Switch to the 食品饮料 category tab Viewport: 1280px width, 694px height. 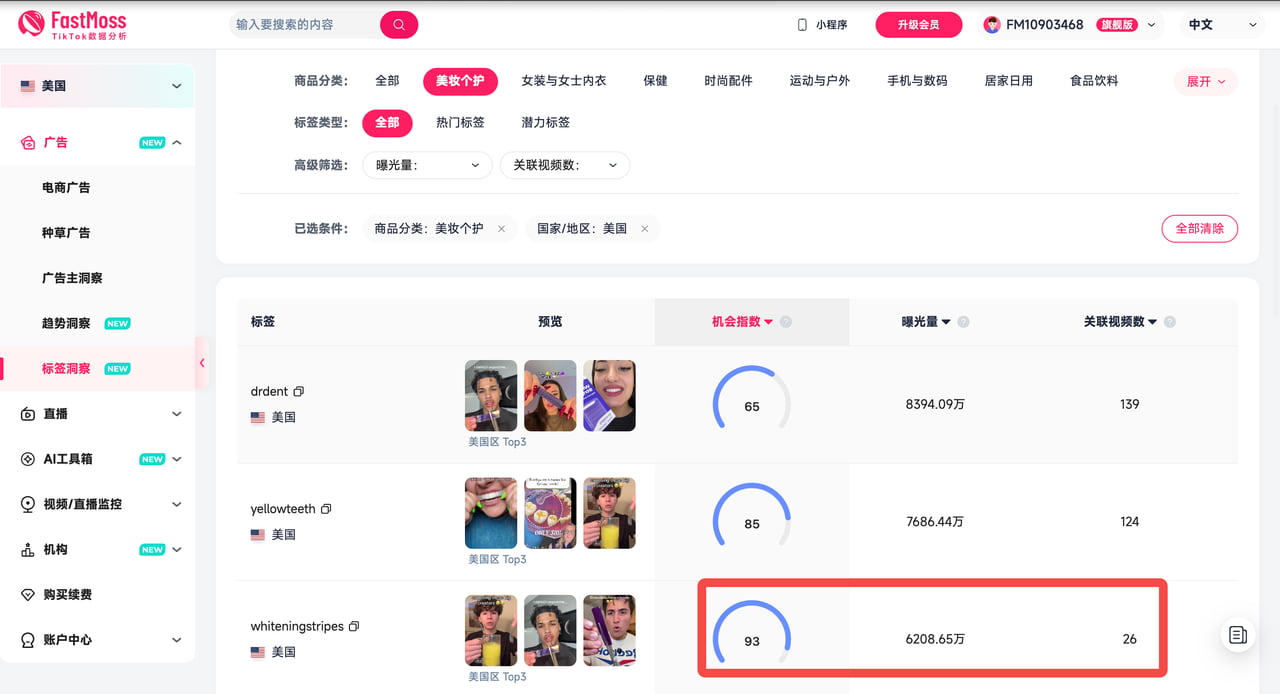(1093, 81)
